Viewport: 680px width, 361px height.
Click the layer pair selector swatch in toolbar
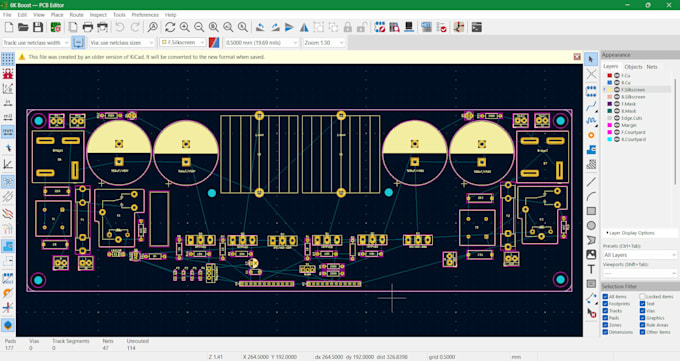(214, 43)
